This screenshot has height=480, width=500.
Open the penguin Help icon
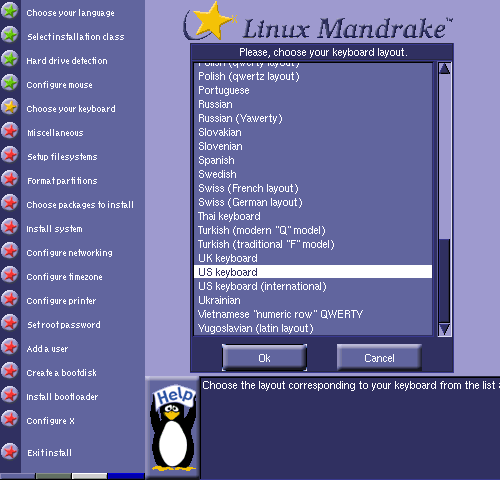pos(173,427)
